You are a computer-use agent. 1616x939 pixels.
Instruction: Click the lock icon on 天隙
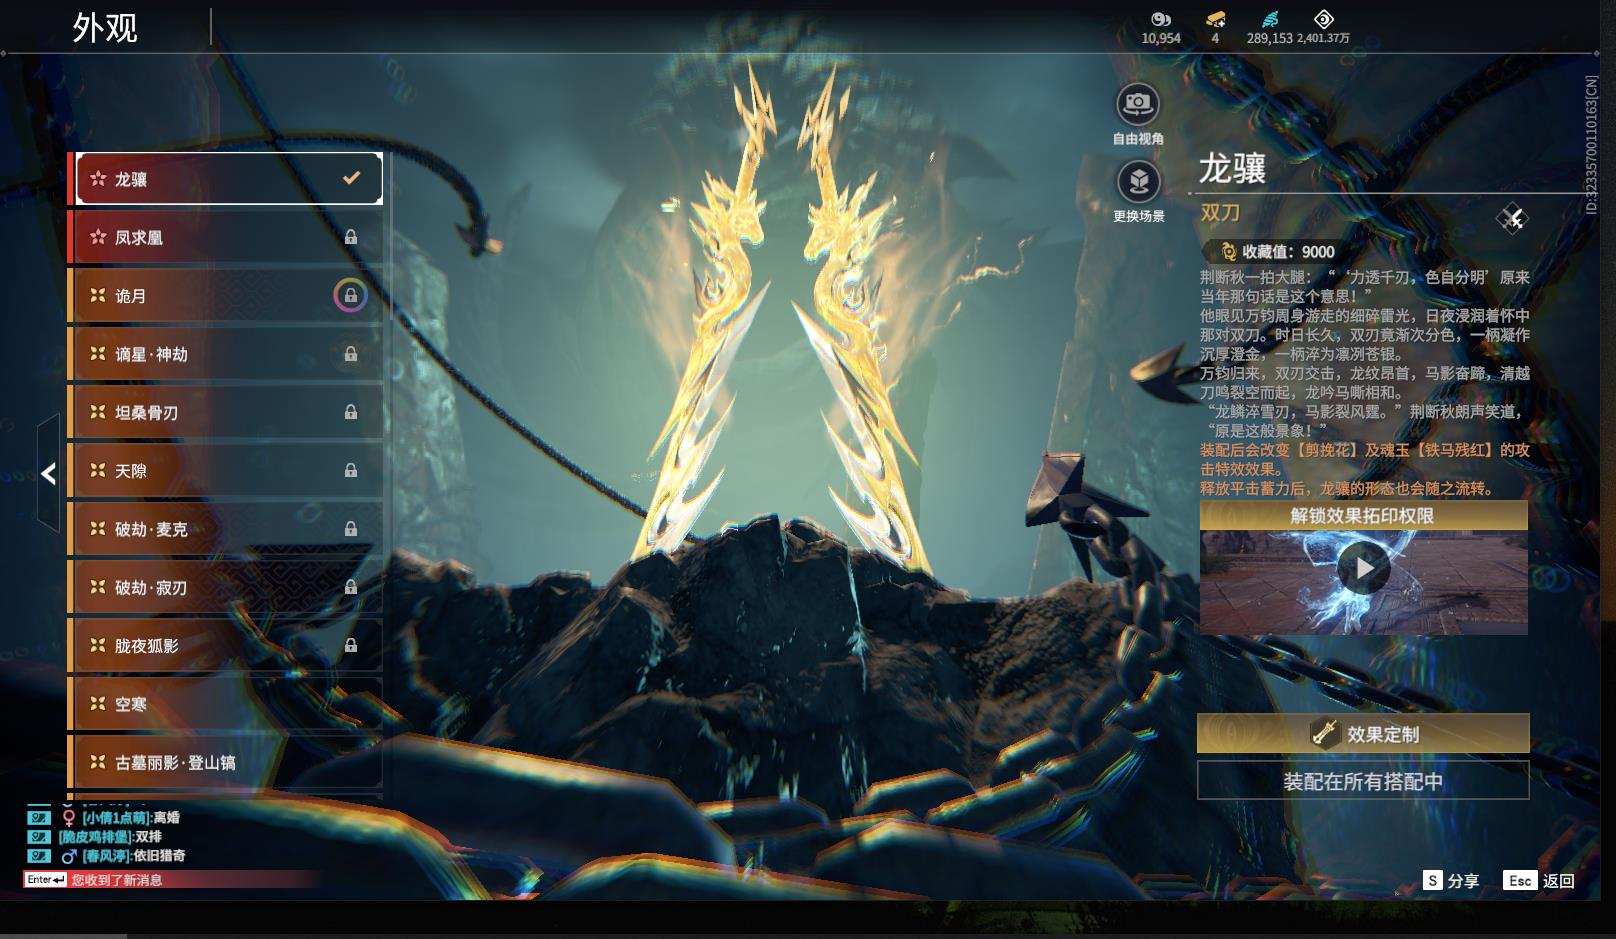click(351, 470)
